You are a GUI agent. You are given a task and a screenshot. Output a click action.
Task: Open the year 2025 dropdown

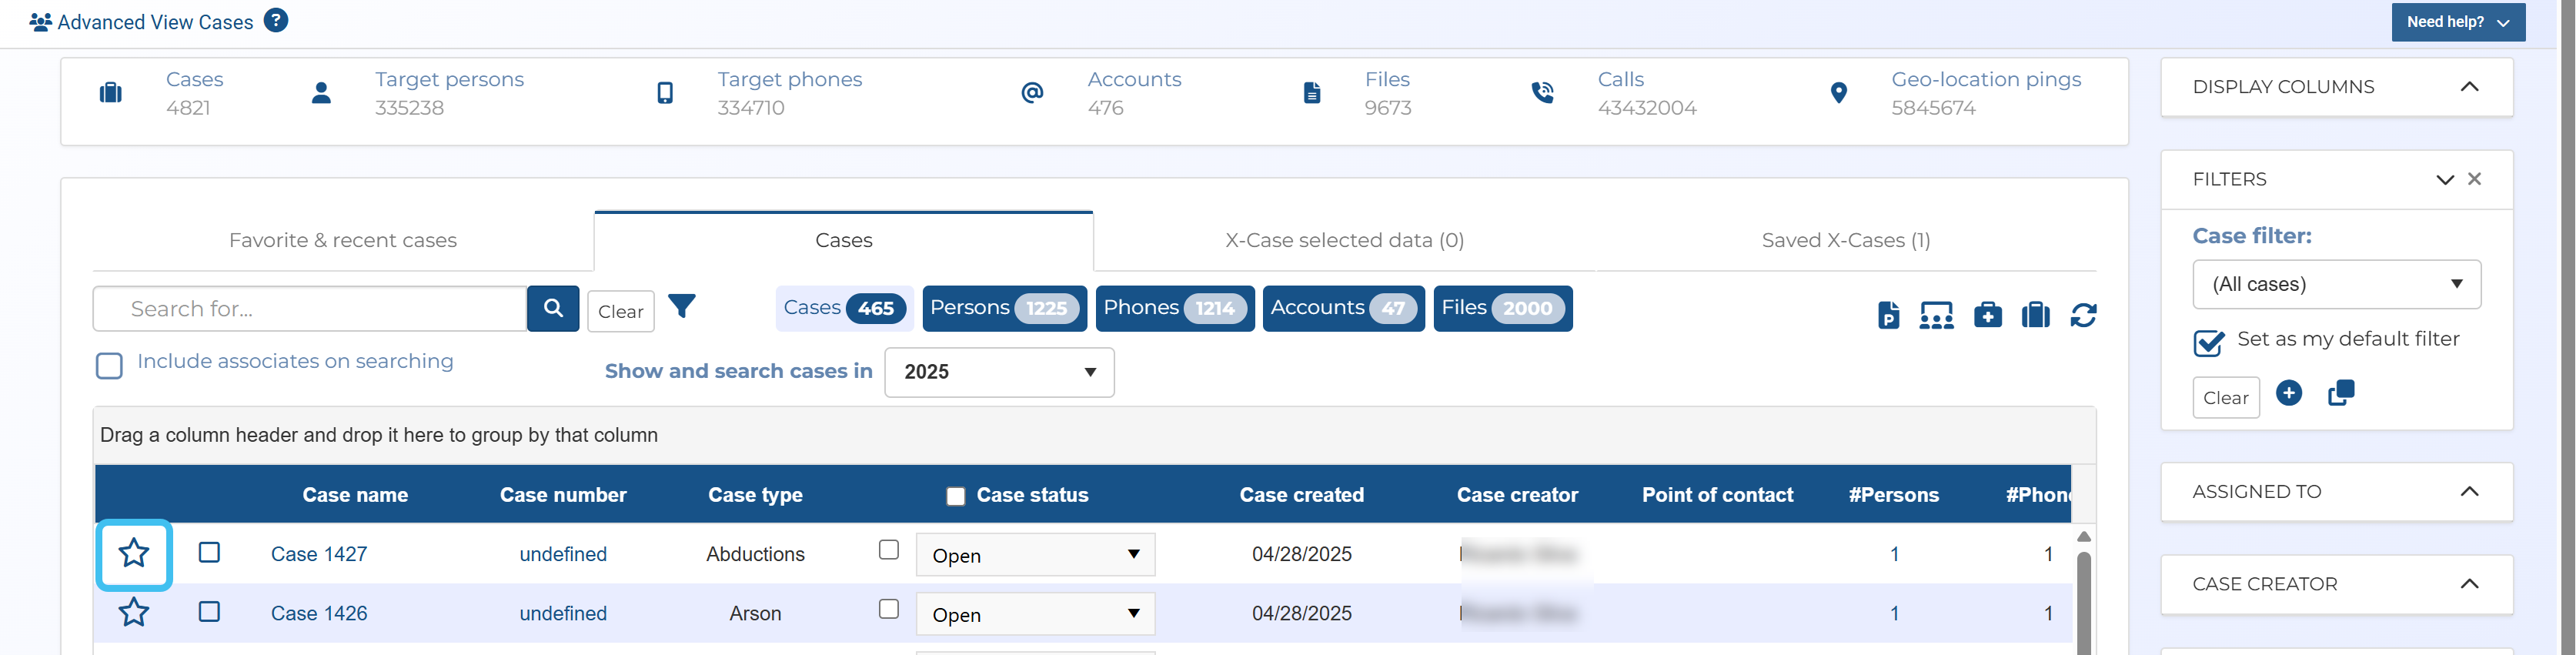coord(998,372)
